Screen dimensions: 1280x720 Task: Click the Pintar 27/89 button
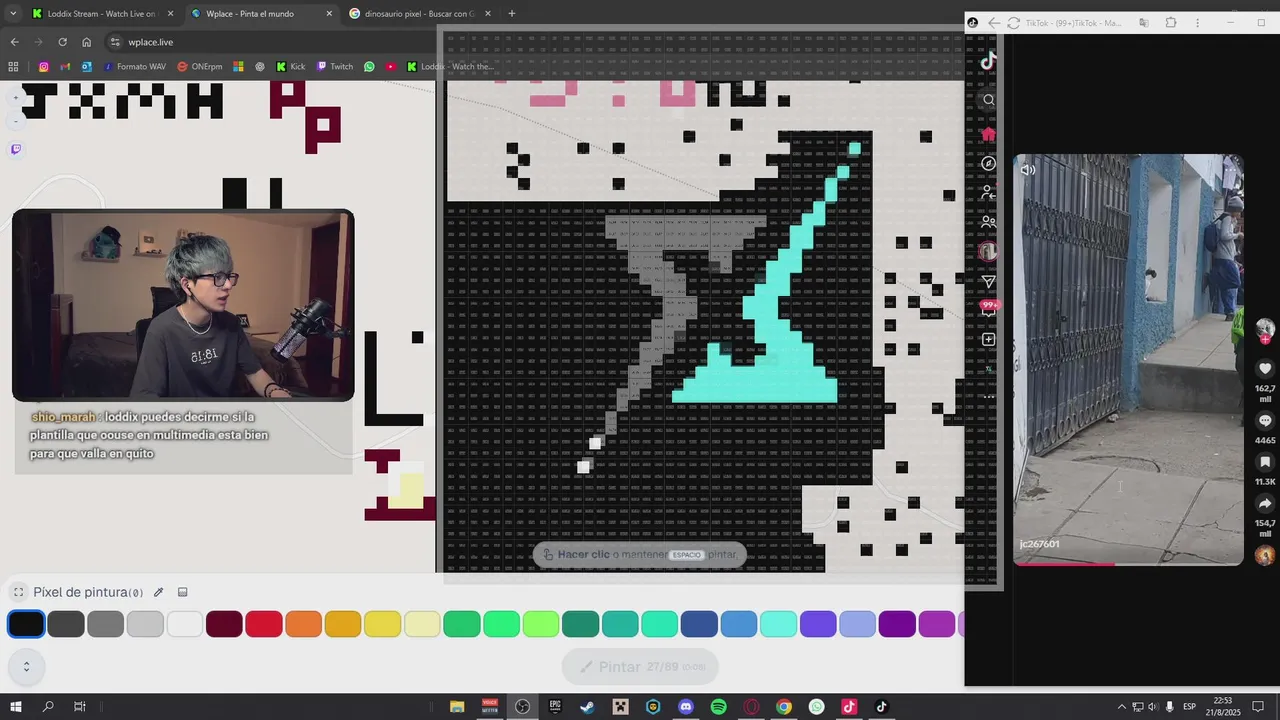pyautogui.click(x=640, y=667)
